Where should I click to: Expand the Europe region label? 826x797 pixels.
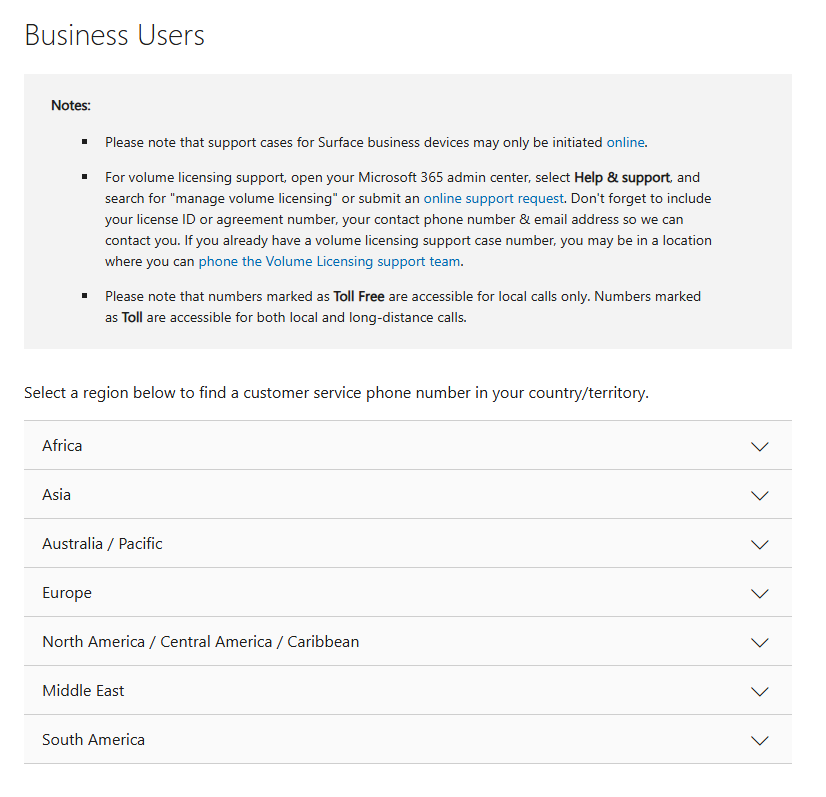coord(67,593)
